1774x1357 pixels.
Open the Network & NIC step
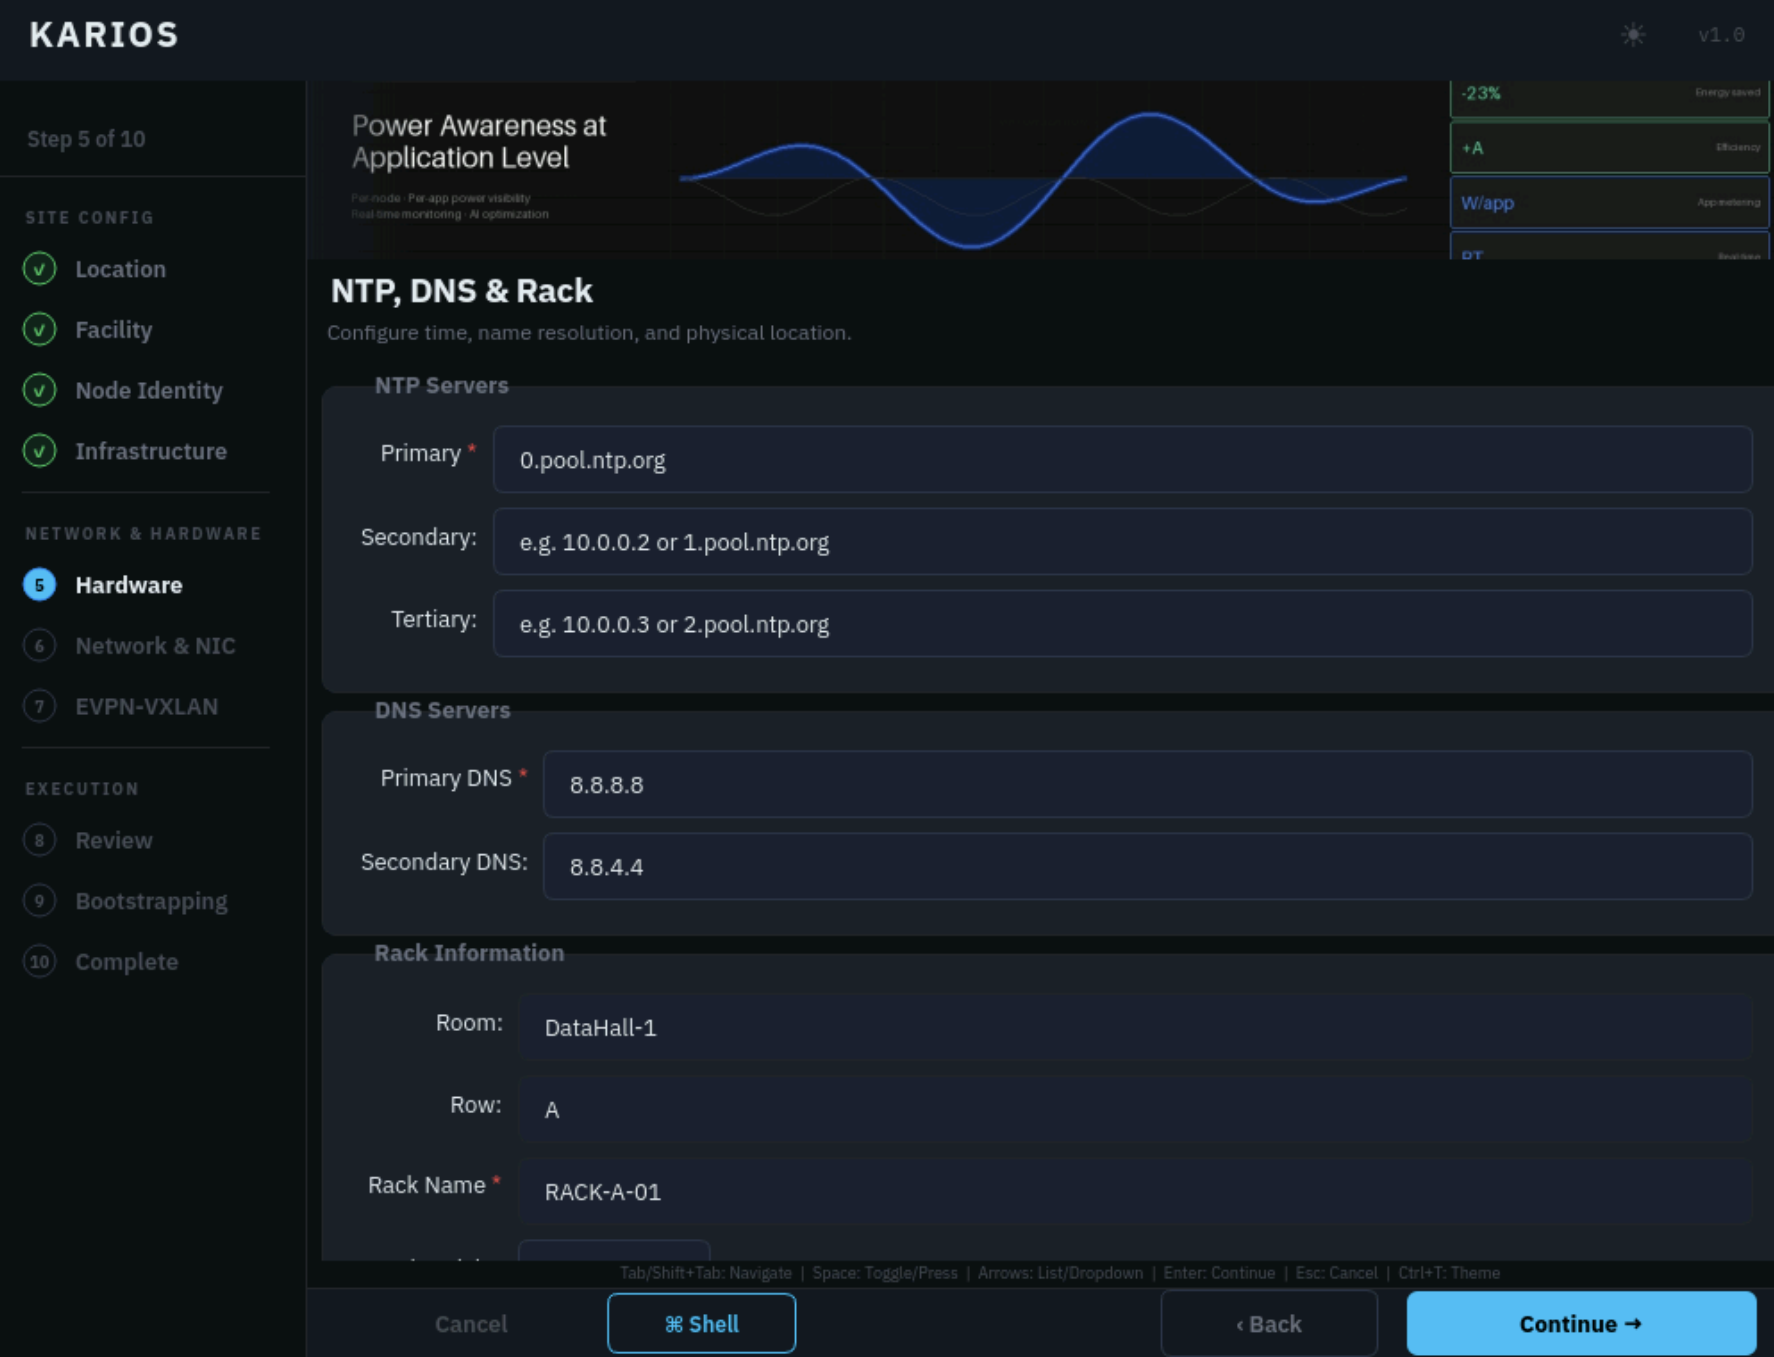(x=155, y=646)
